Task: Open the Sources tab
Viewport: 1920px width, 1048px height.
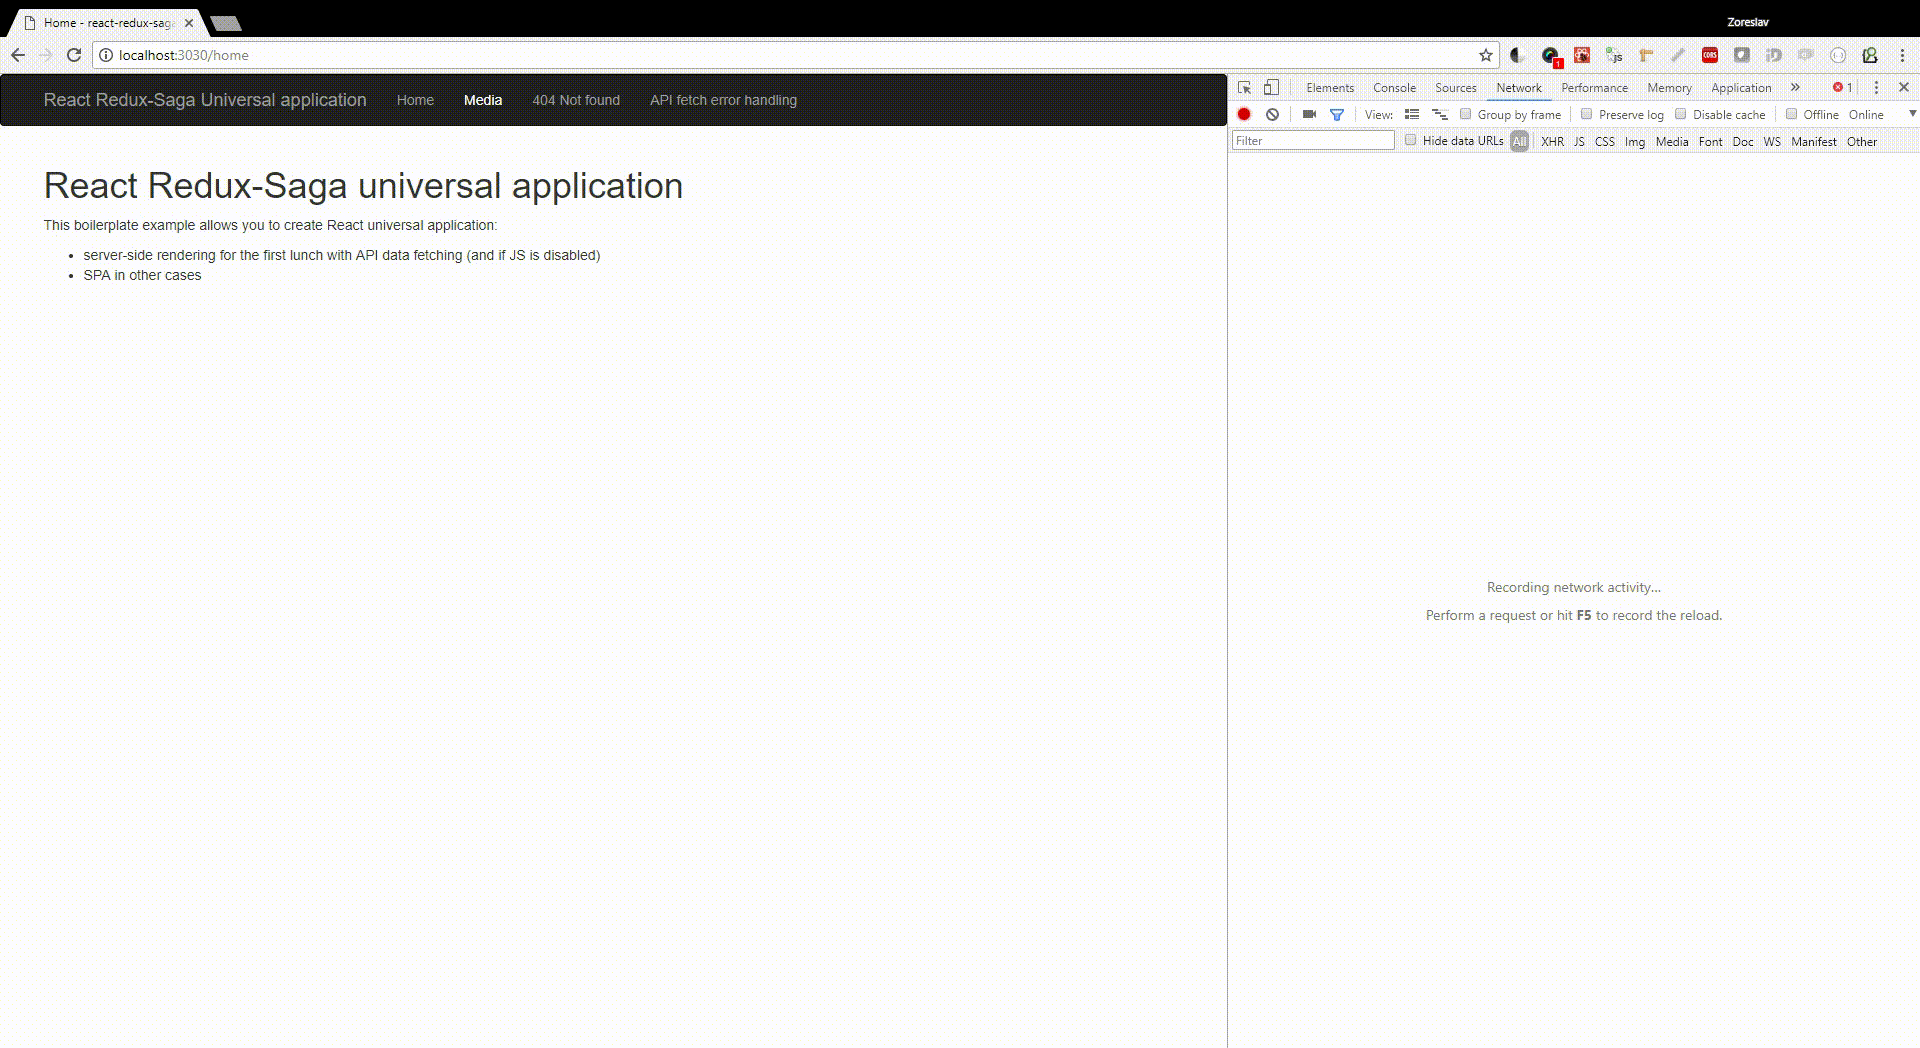Action: (1456, 88)
